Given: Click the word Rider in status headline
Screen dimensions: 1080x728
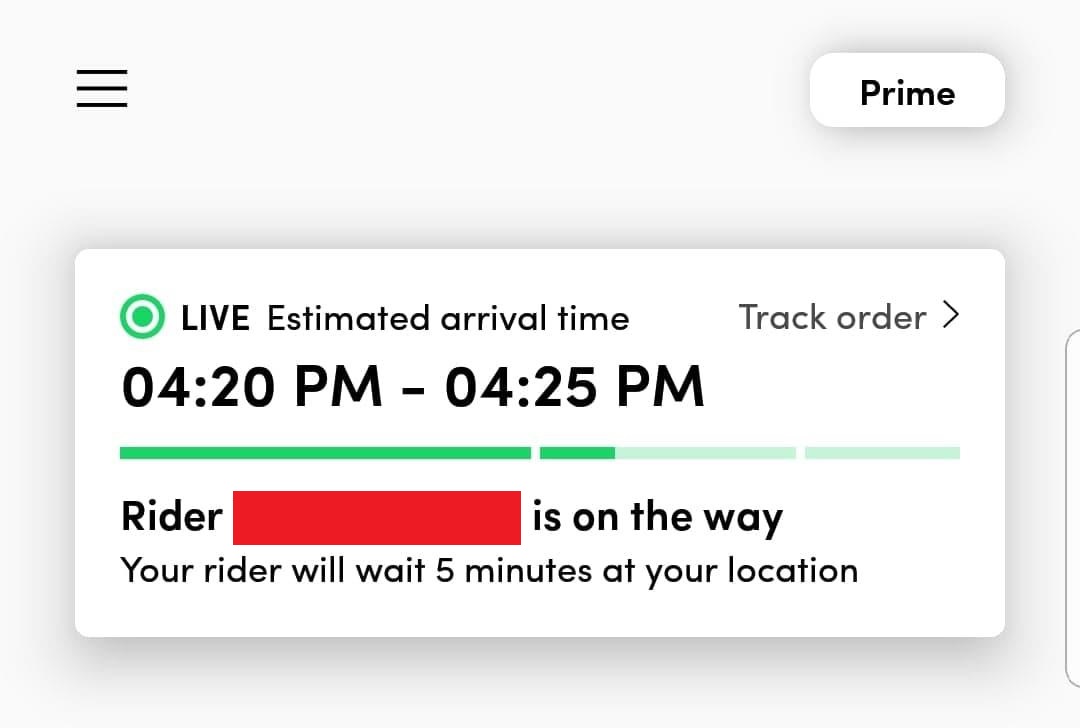Looking at the screenshot, I should [x=172, y=517].
